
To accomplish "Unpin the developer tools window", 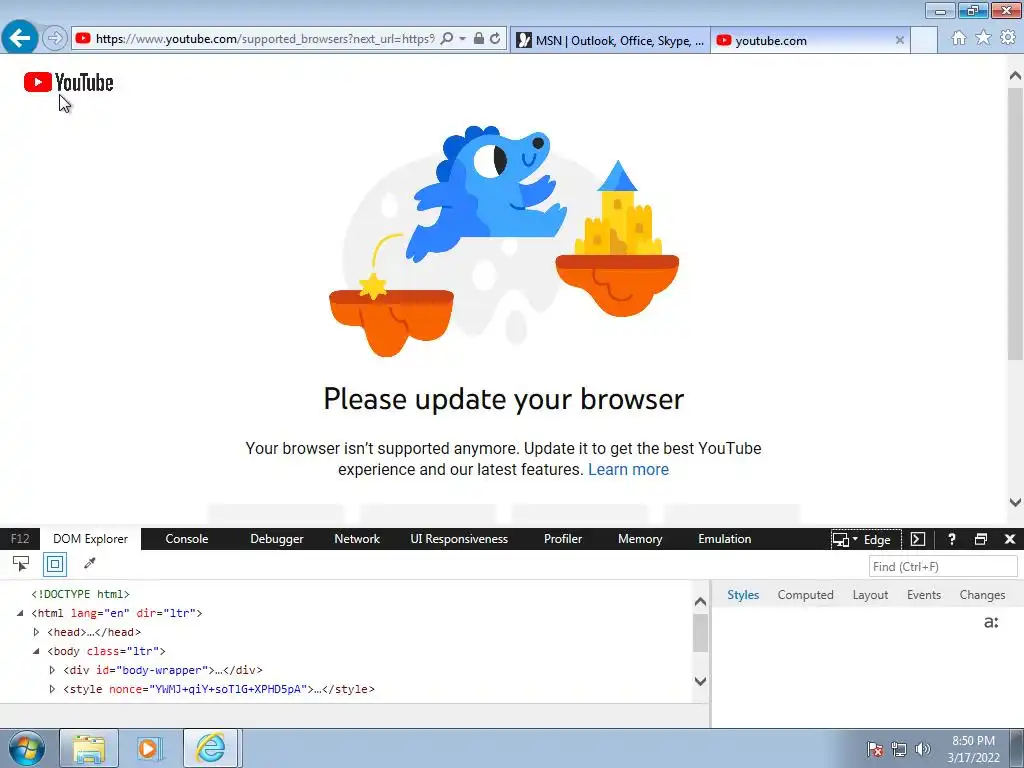I will coord(981,539).
